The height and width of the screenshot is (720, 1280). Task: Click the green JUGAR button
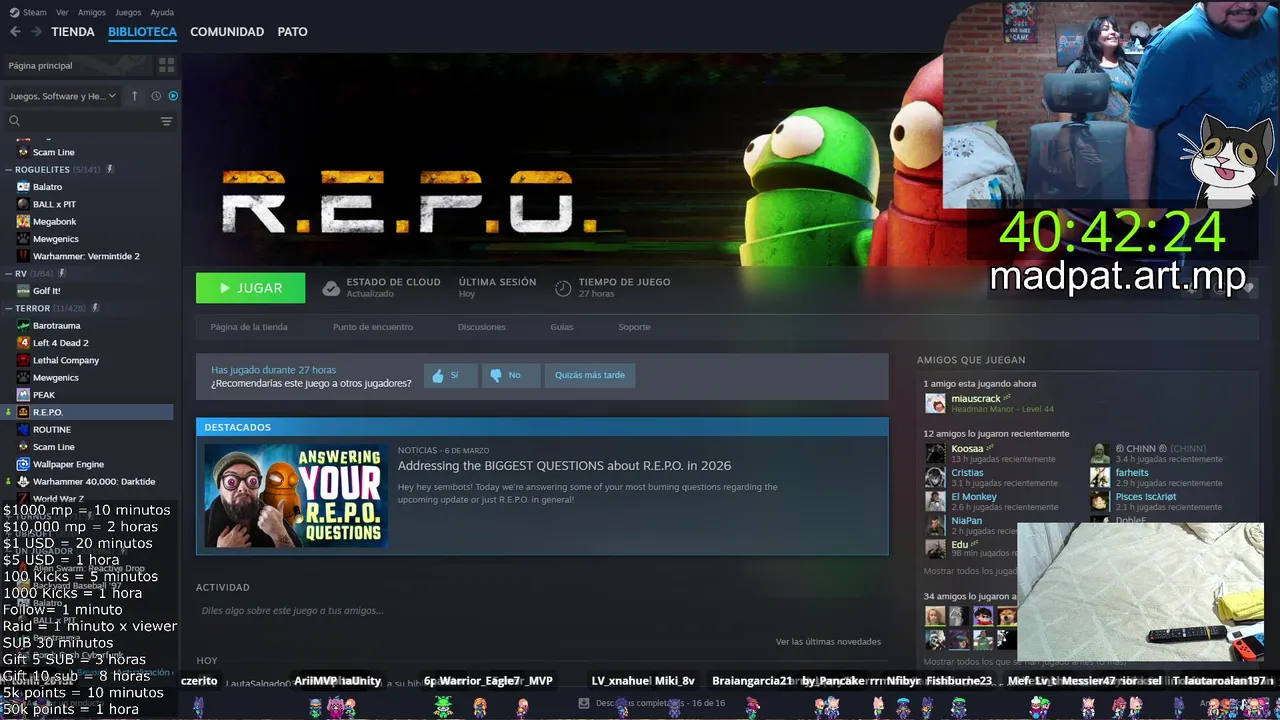tap(250, 288)
